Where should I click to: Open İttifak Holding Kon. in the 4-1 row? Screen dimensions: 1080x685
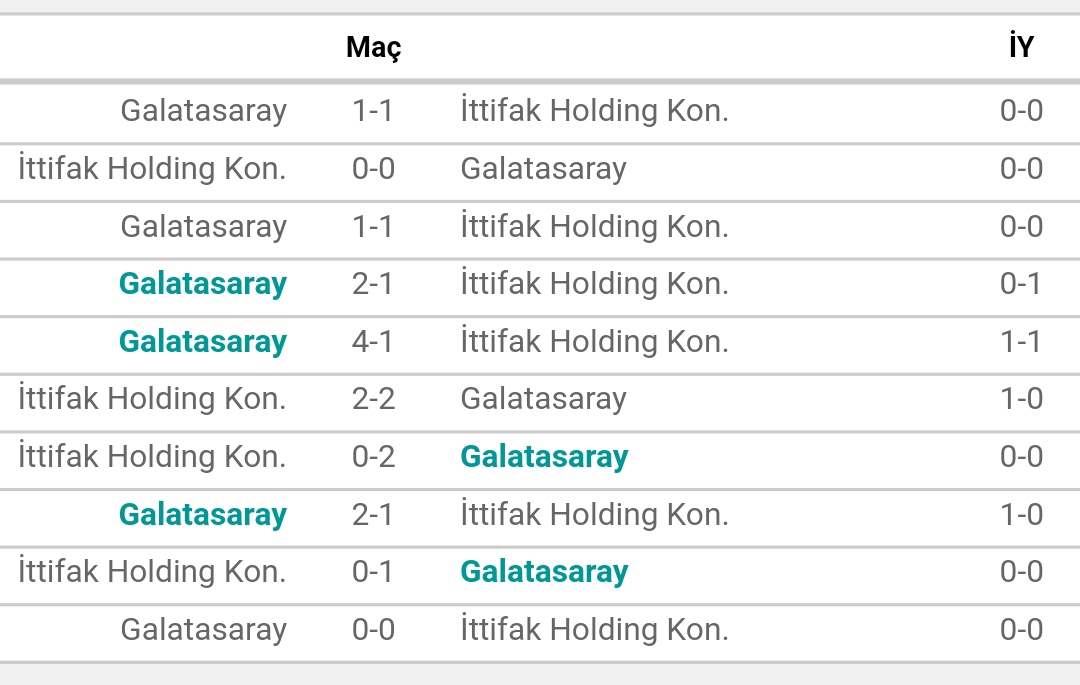594,341
